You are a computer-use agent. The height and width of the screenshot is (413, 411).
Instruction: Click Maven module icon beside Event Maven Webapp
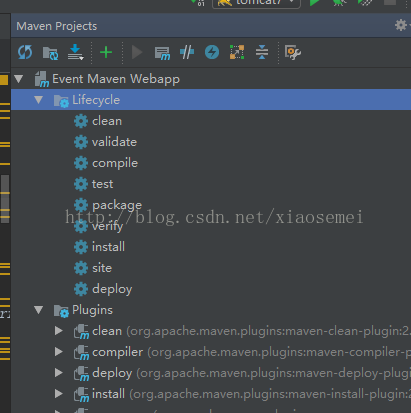tap(42, 79)
